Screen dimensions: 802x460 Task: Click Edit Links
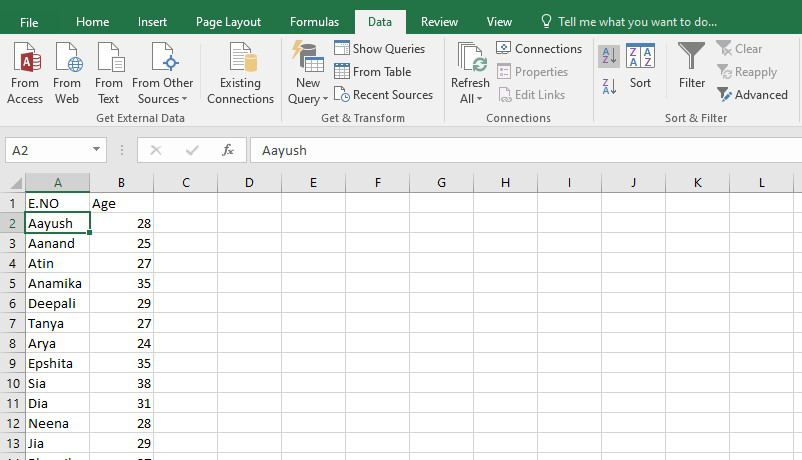click(531, 95)
